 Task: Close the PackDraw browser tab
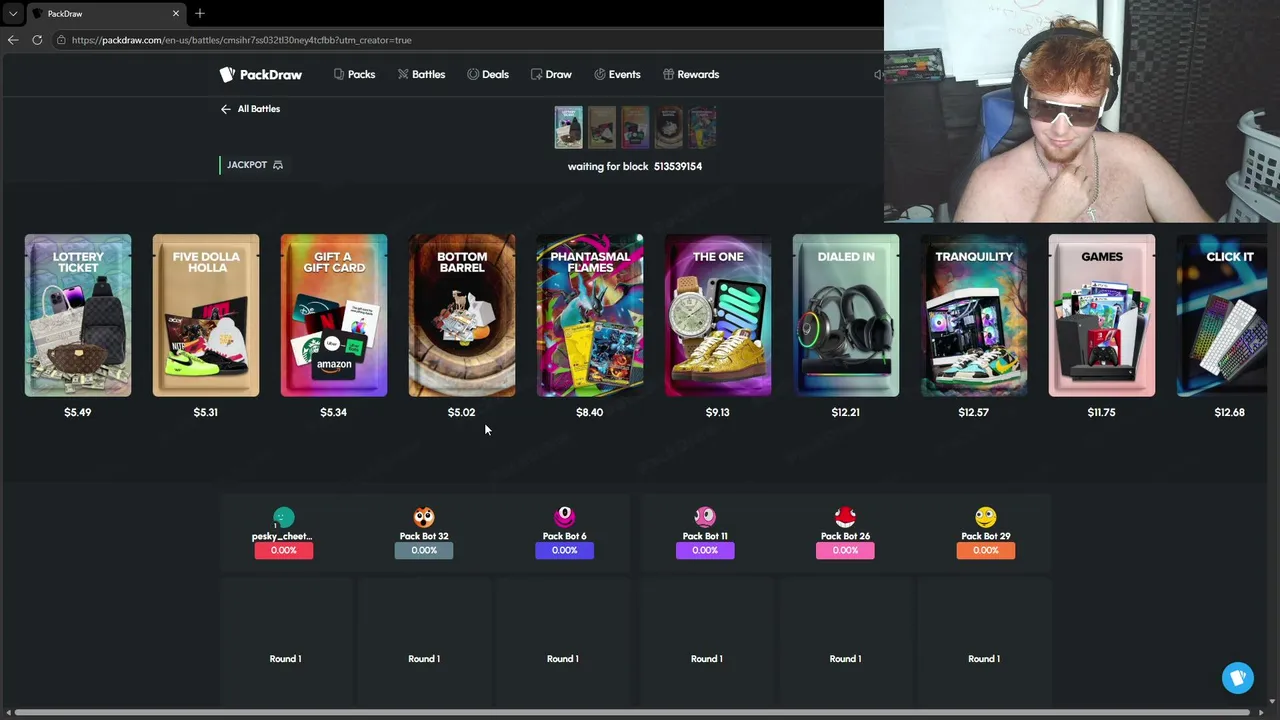(x=176, y=14)
